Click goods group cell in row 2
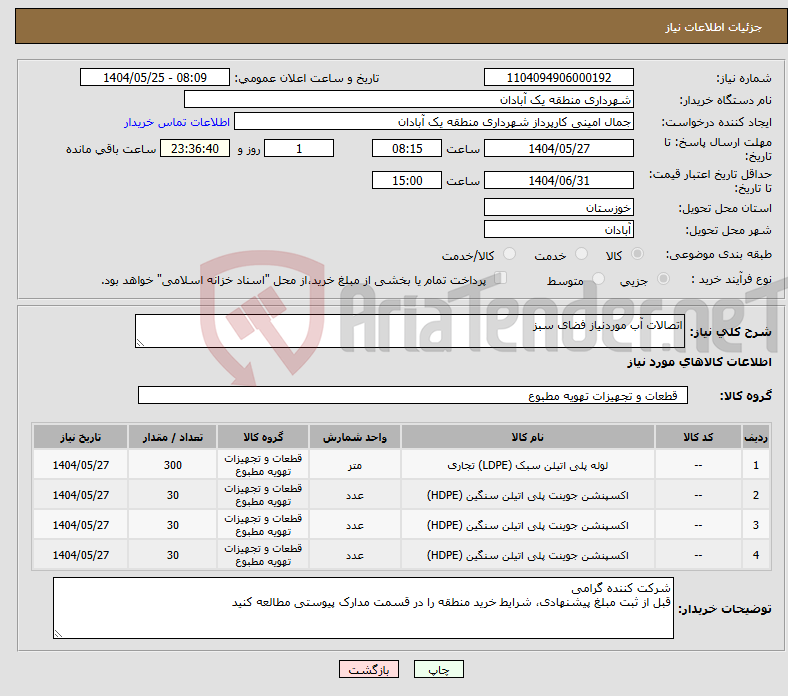The image size is (788, 696). [263, 495]
